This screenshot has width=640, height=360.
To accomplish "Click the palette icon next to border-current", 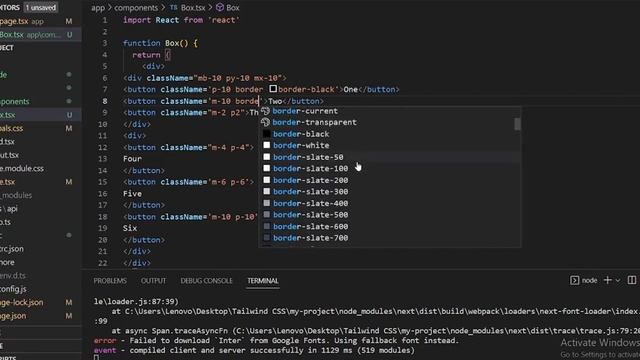I will [265, 111].
